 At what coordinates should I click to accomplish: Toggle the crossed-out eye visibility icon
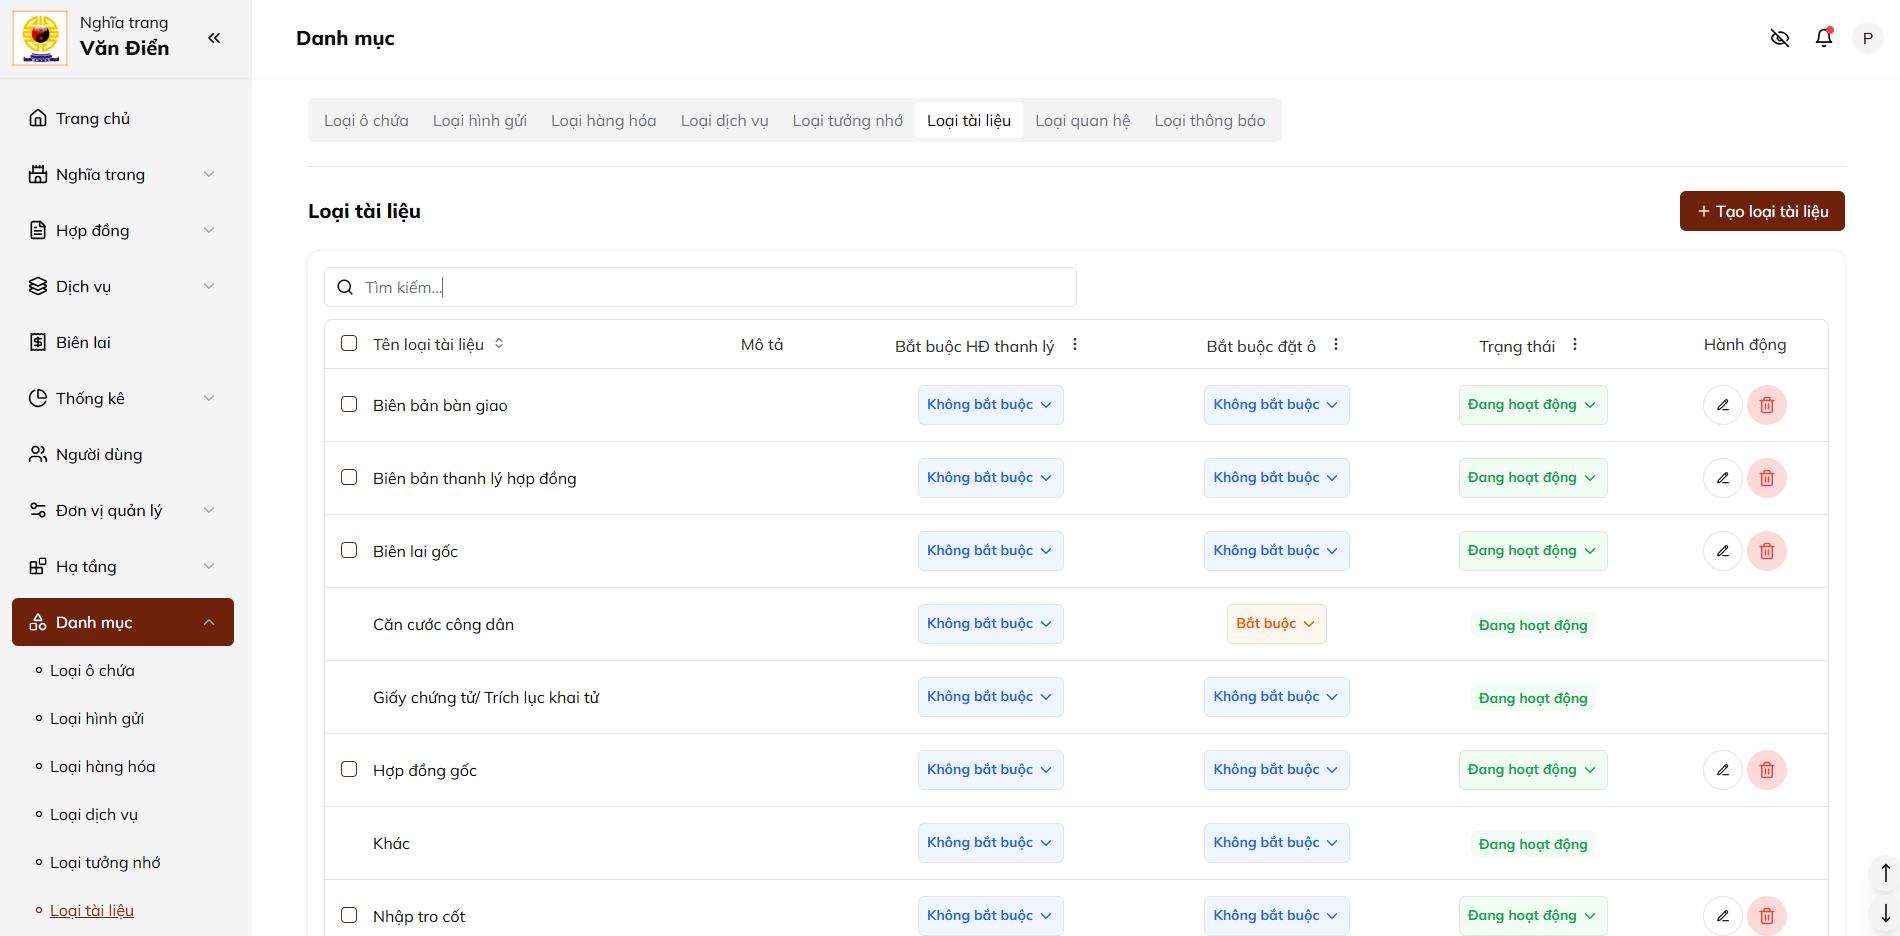(x=1780, y=38)
